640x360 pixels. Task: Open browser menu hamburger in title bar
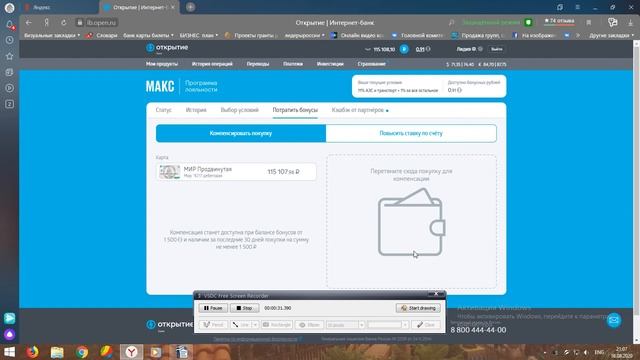click(x=577, y=7)
